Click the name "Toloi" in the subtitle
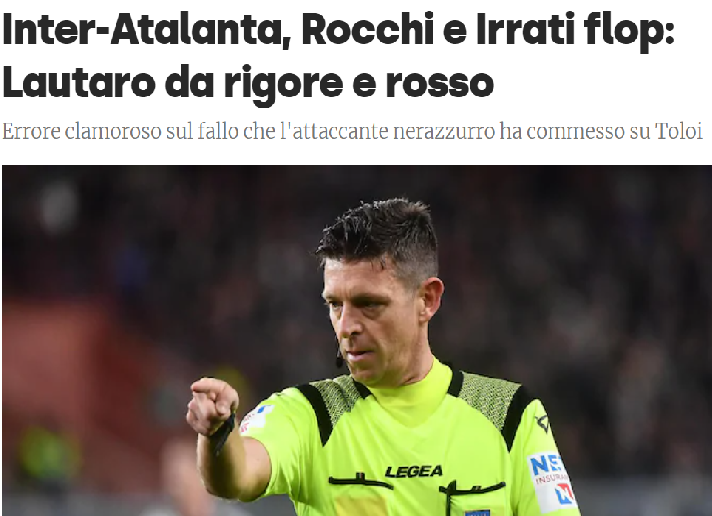 point(679,132)
